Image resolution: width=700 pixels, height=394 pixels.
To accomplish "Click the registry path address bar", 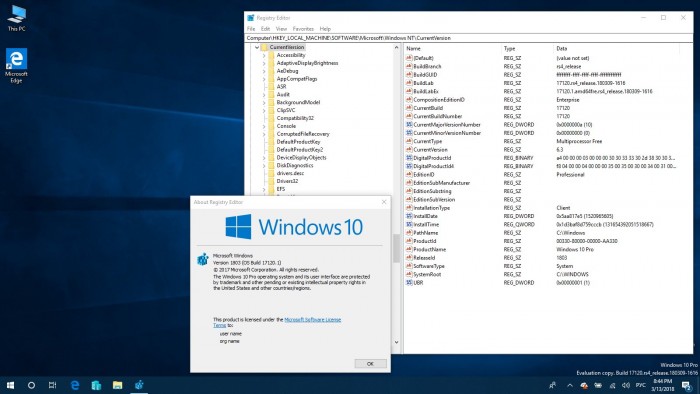I will click(x=469, y=38).
